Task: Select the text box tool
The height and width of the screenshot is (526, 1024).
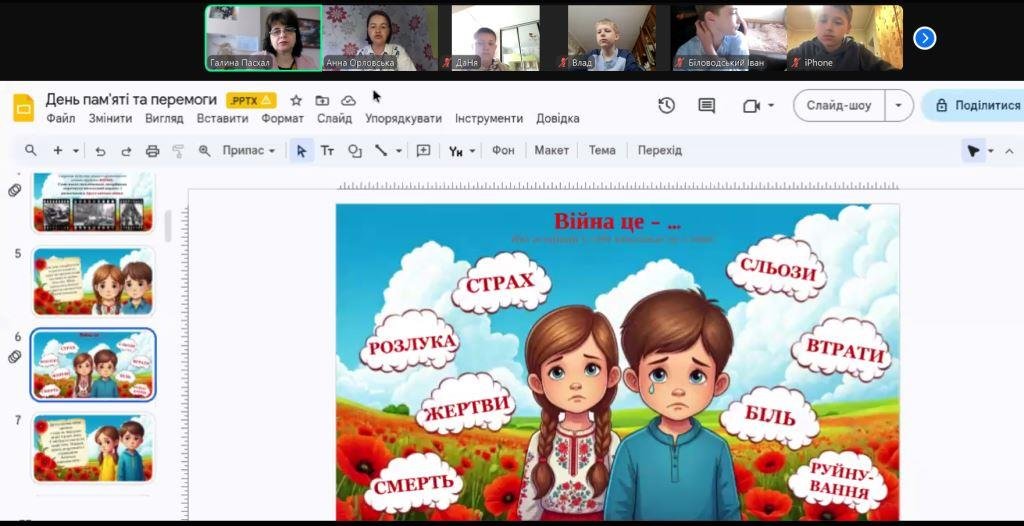Action: pyautogui.click(x=327, y=151)
